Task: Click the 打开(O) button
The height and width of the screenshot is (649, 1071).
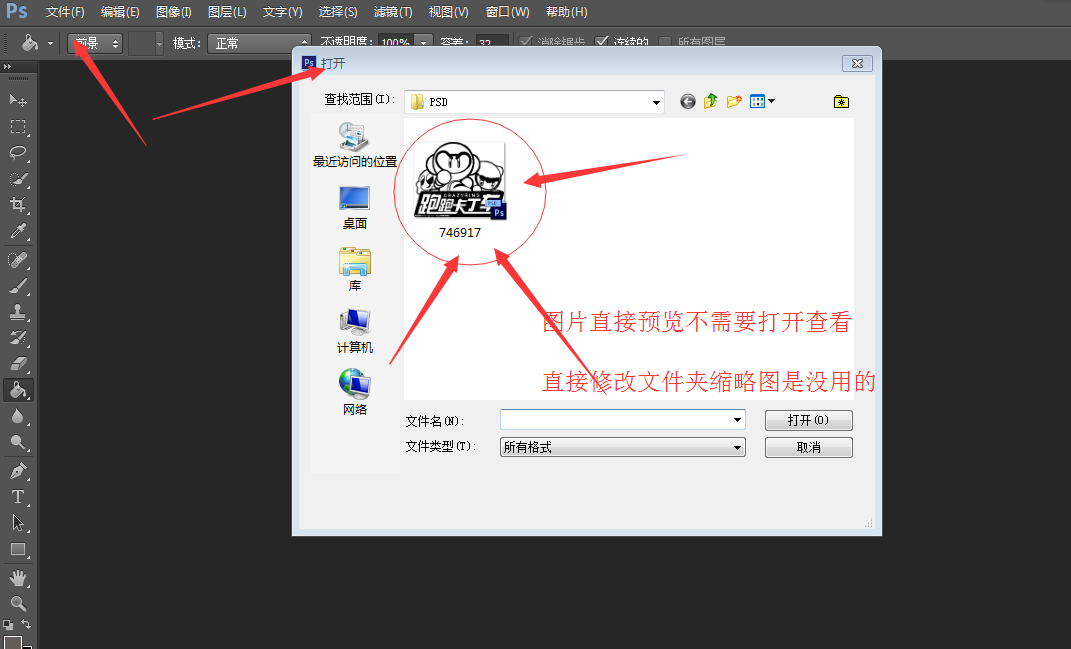Action: click(x=809, y=420)
